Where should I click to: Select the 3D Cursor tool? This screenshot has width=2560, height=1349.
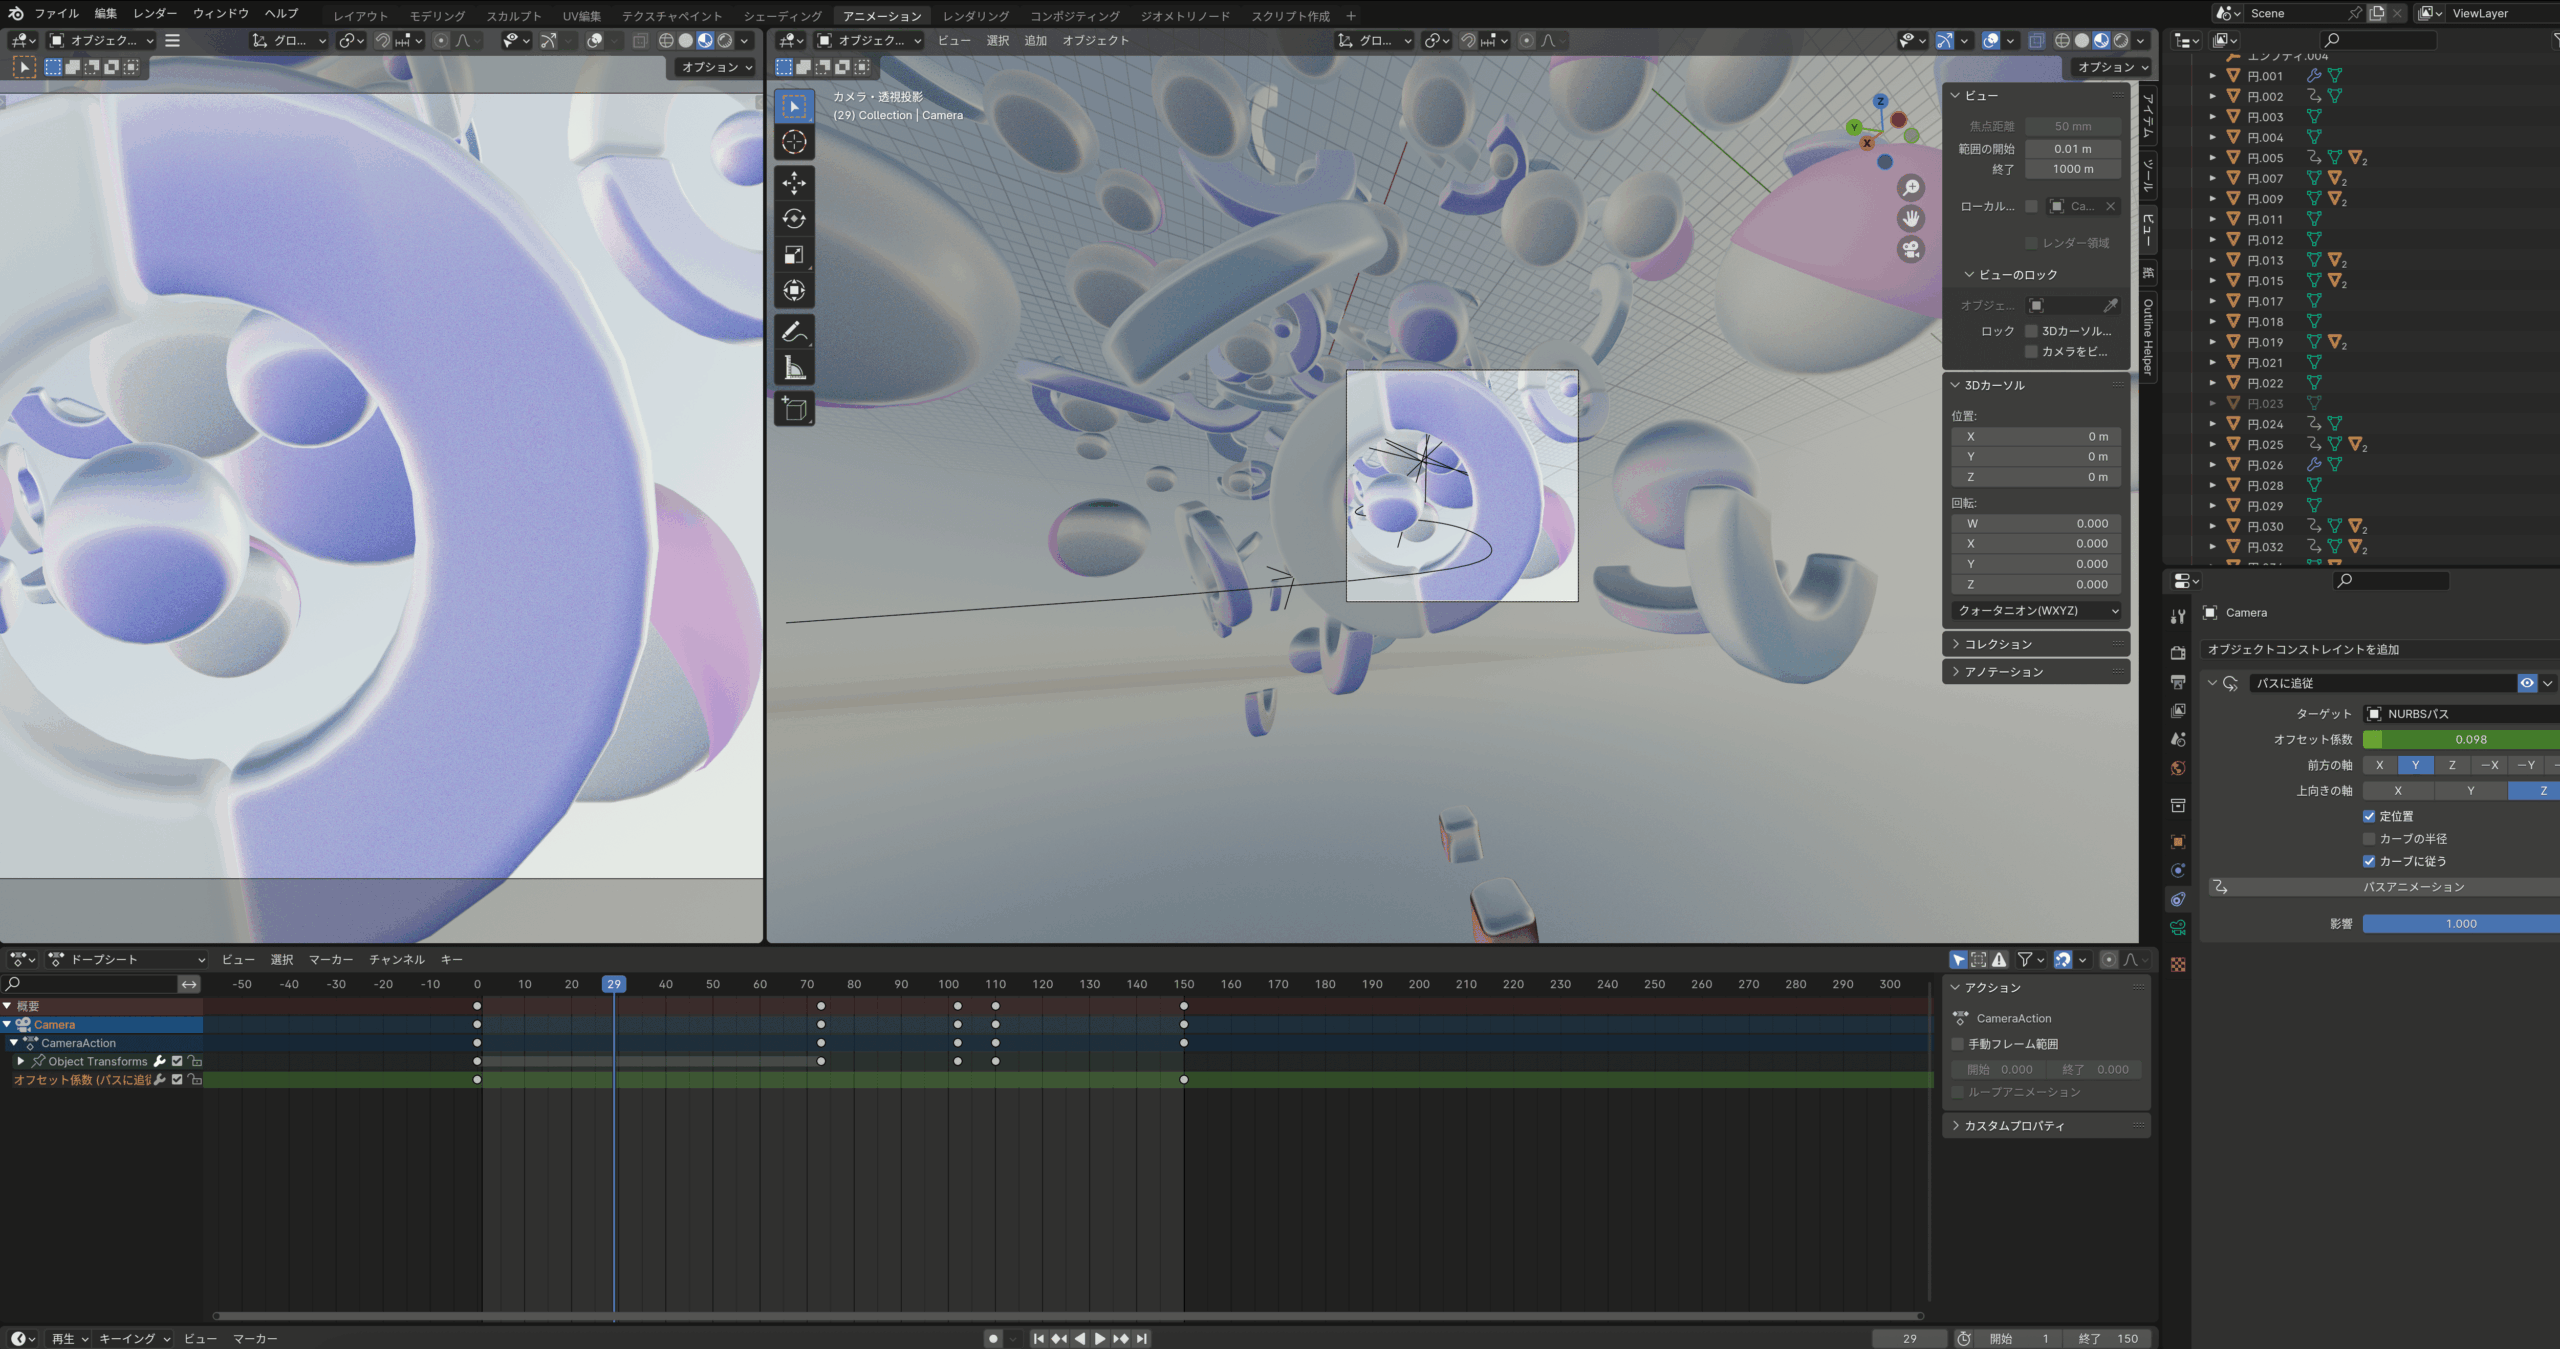coord(794,142)
